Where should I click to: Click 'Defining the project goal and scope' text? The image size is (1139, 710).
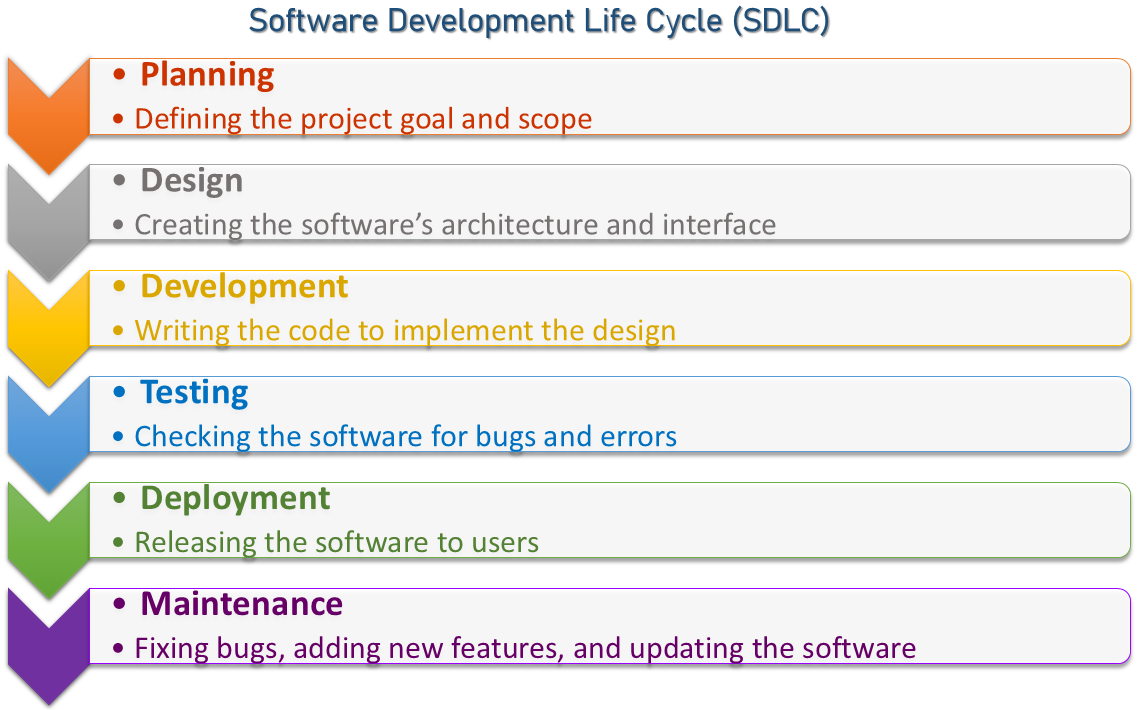tap(363, 119)
